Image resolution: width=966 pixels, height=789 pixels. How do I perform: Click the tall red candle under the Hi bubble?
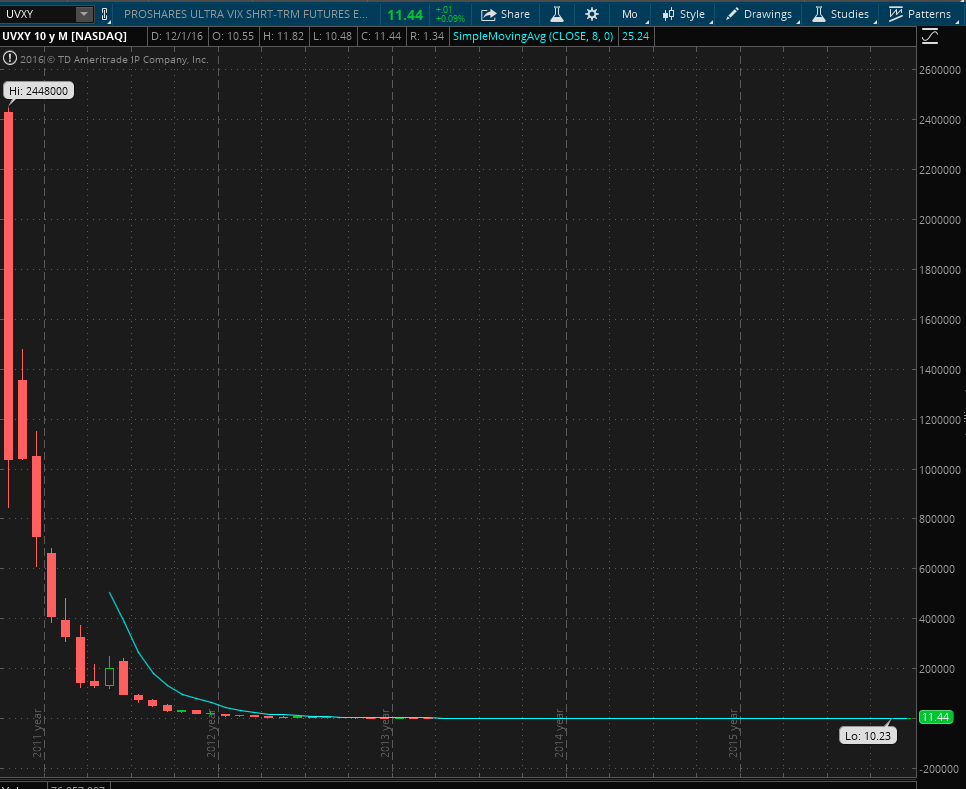pyautogui.click(x=9, y=286)
